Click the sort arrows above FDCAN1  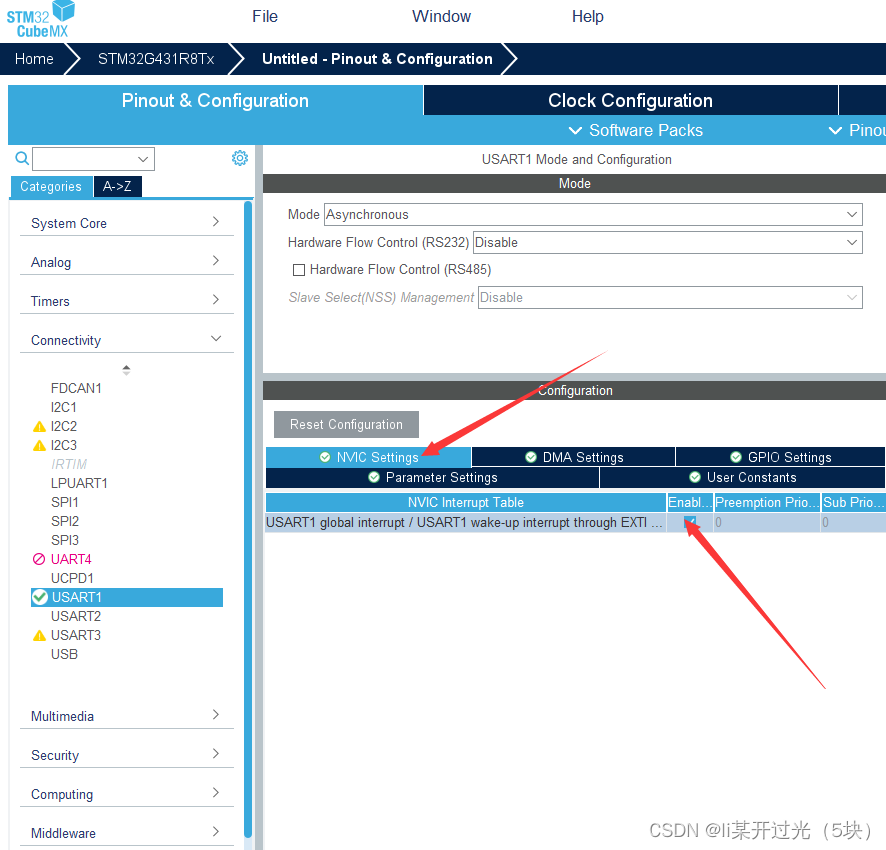point(126,370)
